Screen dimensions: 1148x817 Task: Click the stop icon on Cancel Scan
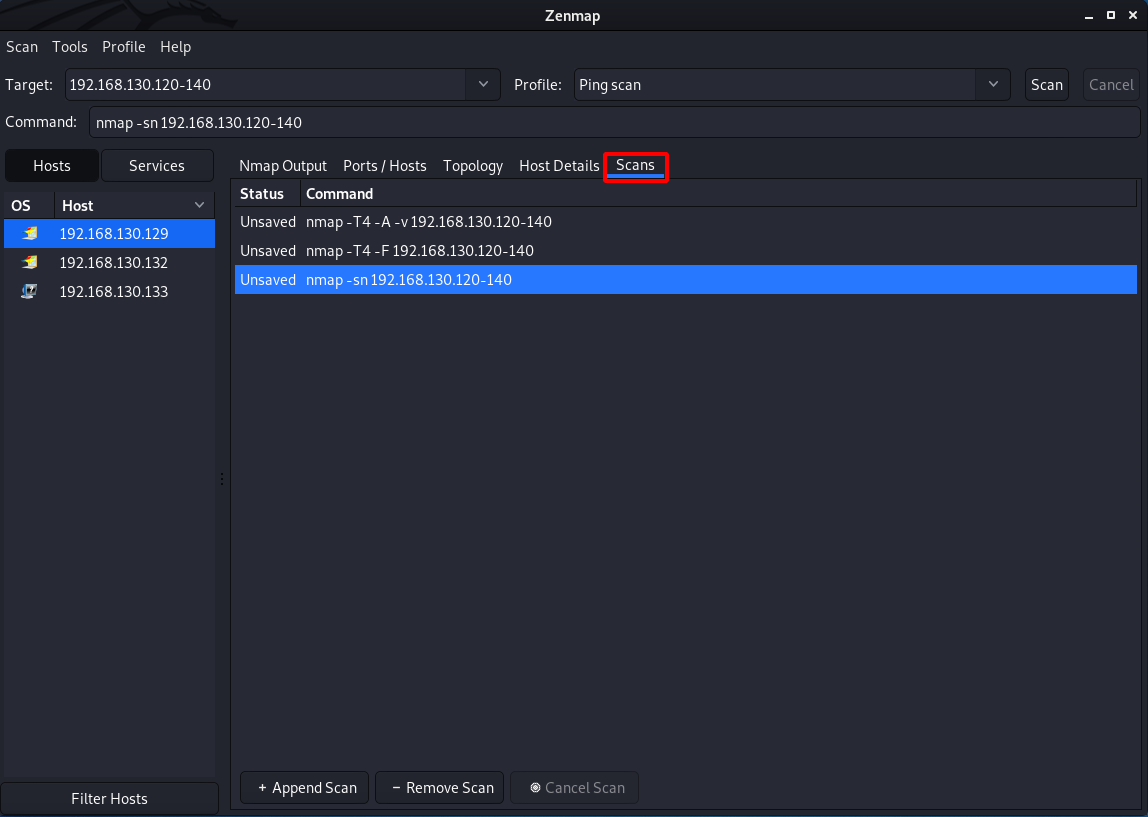[535, 788]
